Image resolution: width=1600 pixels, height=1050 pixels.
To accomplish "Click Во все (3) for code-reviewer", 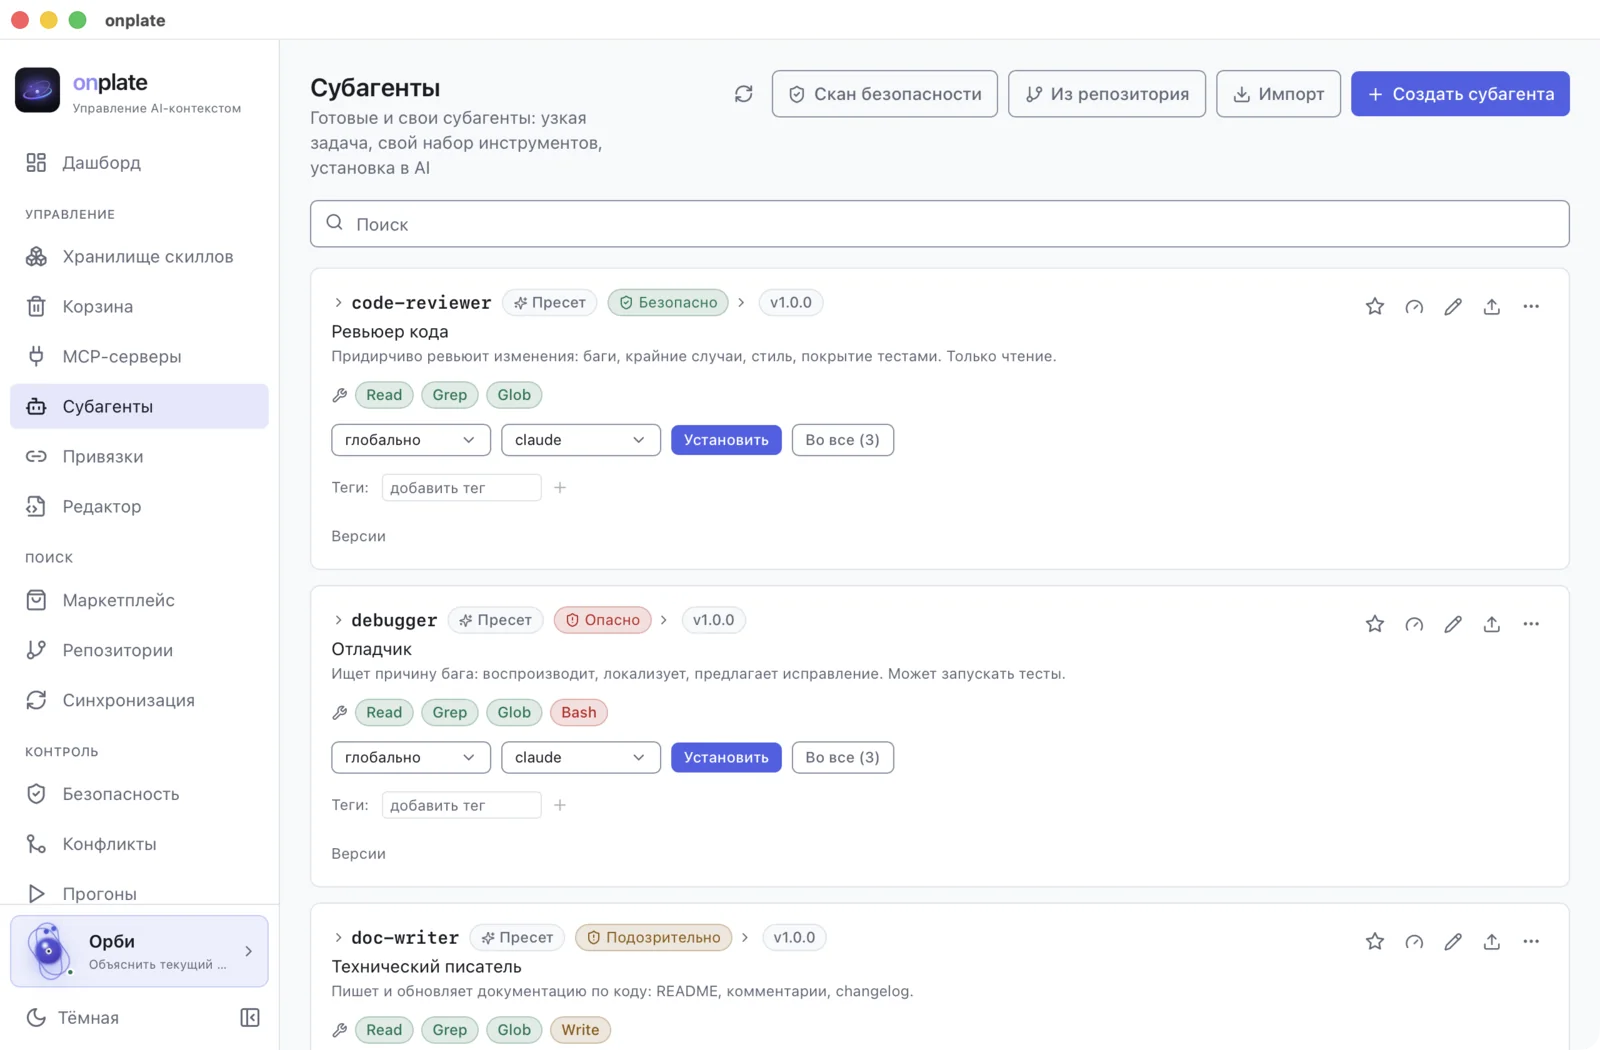I will pos(843,440).
